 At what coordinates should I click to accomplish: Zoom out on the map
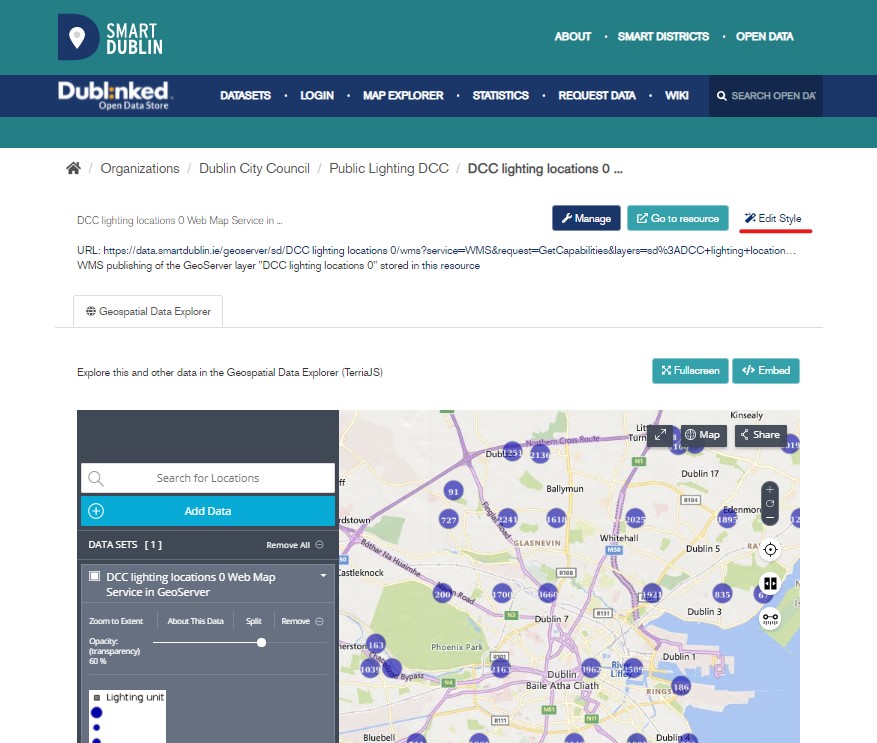click(769, 517)
